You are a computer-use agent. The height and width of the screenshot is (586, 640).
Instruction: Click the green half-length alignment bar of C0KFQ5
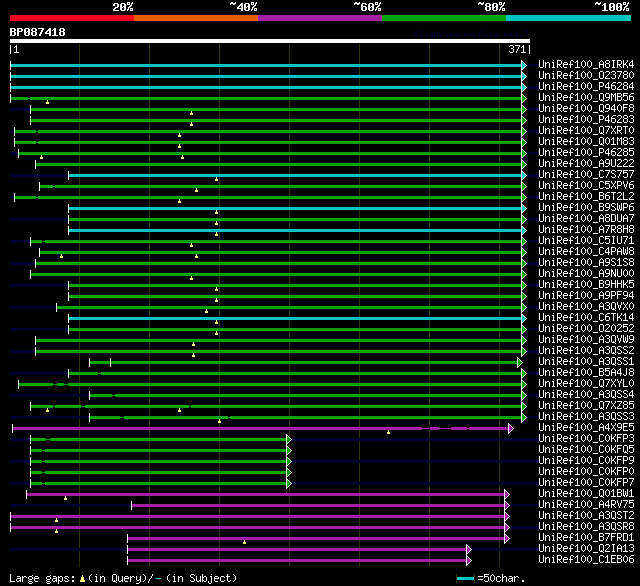pyautogui.click(x=161, y=451)
